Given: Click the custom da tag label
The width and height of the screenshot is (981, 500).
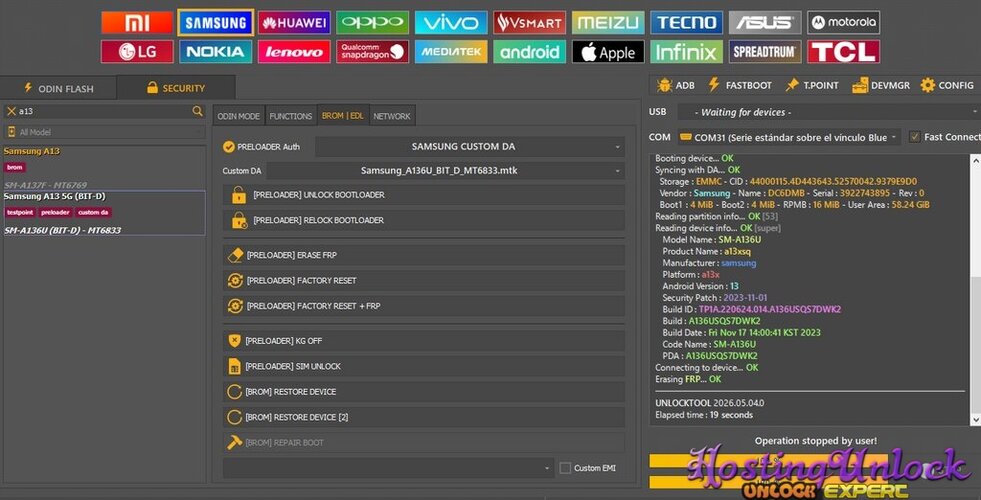Looking at the screenshot, I should point(93,213).
